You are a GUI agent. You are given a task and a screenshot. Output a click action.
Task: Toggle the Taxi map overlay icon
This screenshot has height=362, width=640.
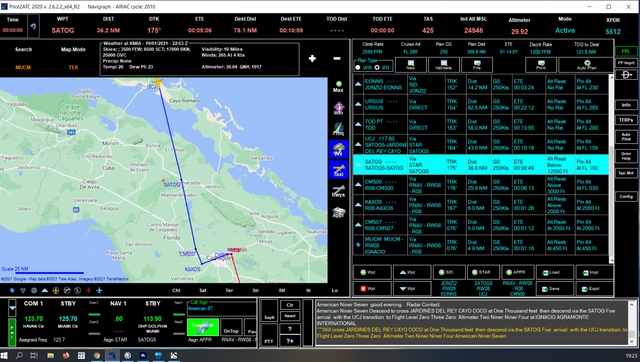click(x=338, y=169)
